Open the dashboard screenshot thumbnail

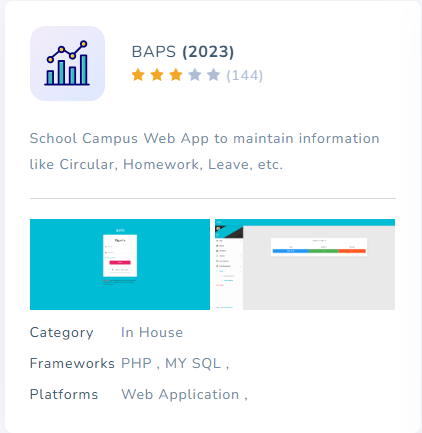[x=305, y=264]
